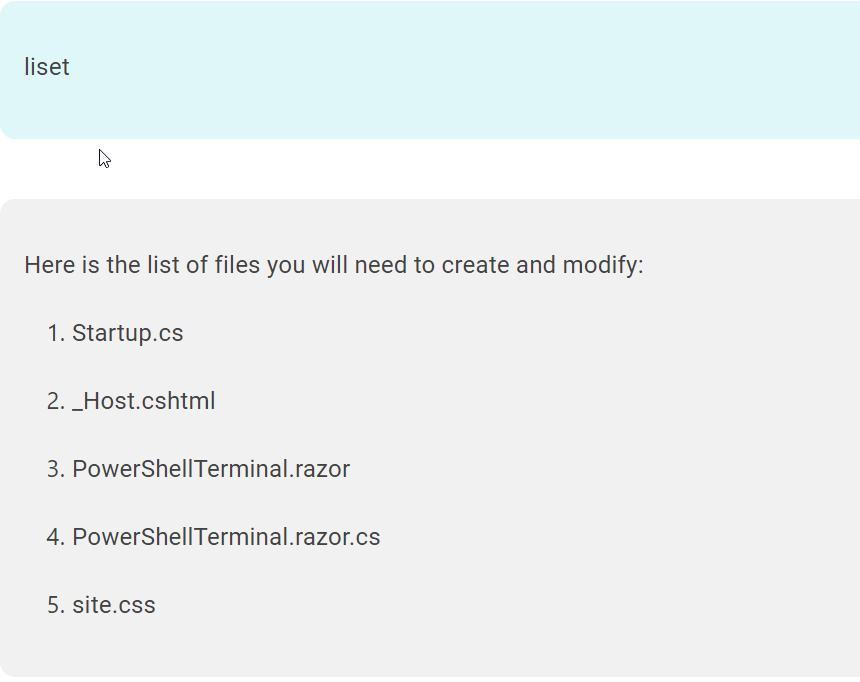Click the word 'modify:' in the response
Image resolution: width=860 pixels, height=682 pixels.
point(603,266)
